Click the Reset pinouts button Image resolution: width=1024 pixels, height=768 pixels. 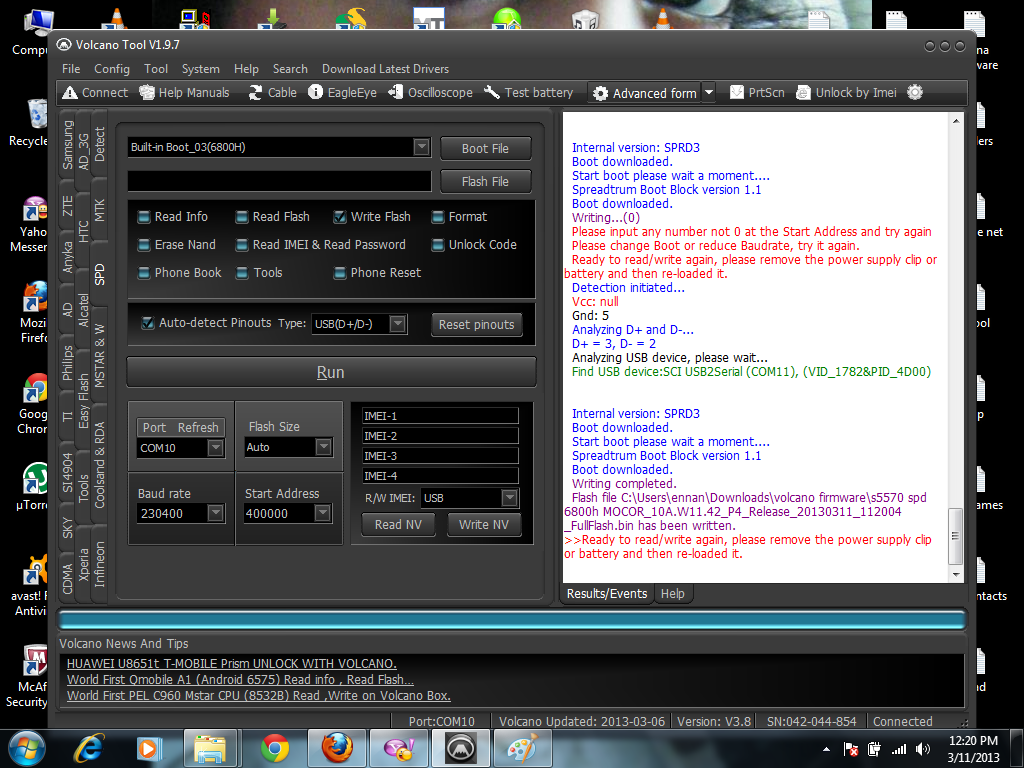[477, 325]
